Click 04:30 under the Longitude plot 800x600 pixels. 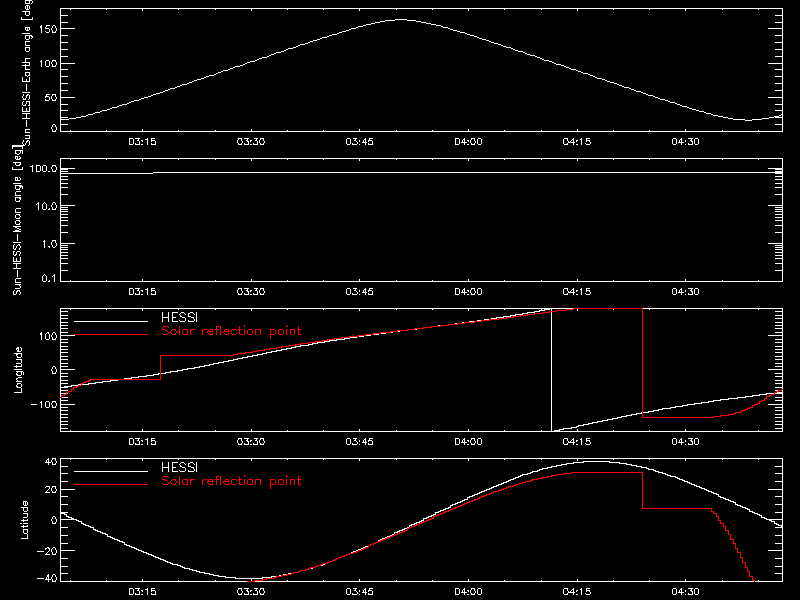[685, 442]
